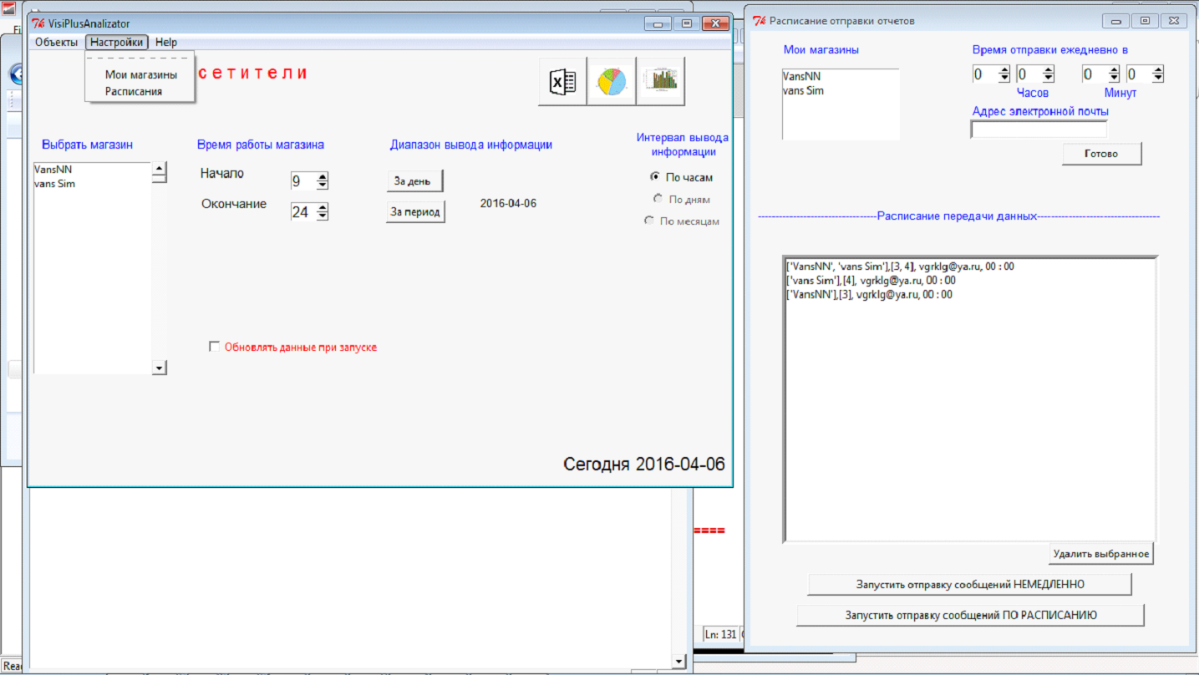The width and height of the screenshot is (1199, 675).
Task: Open the pie chart view icon
Action: pyautogui.click(x=611, y=82)
